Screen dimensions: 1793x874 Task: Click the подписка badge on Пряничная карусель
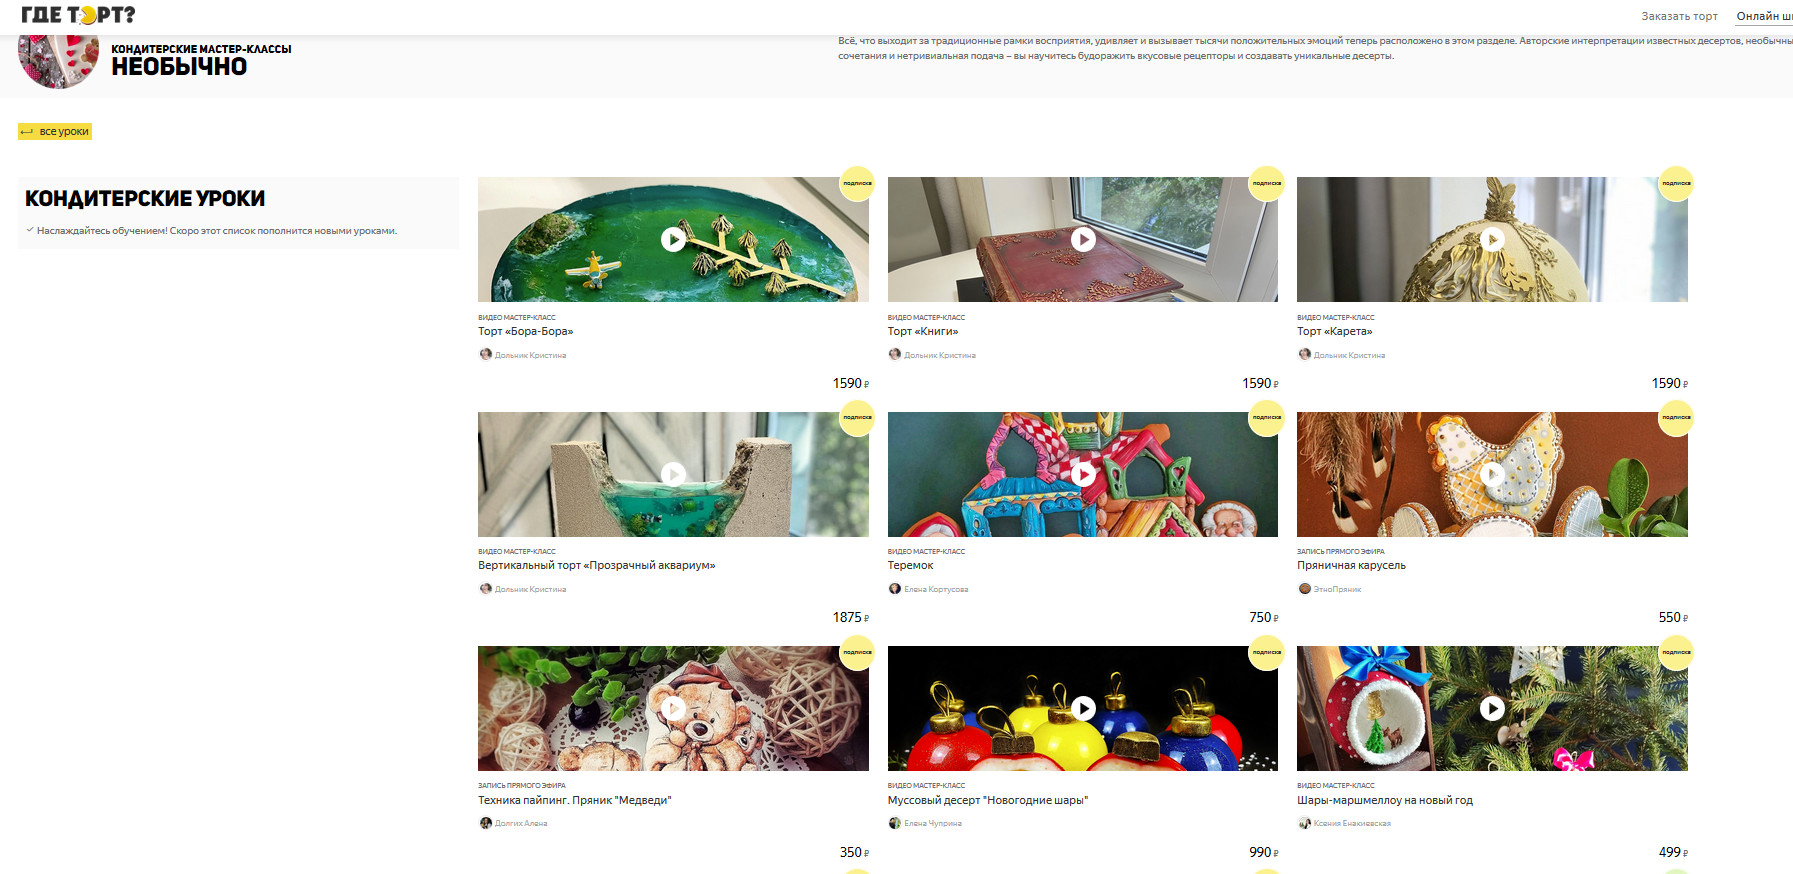[1676, 417]
